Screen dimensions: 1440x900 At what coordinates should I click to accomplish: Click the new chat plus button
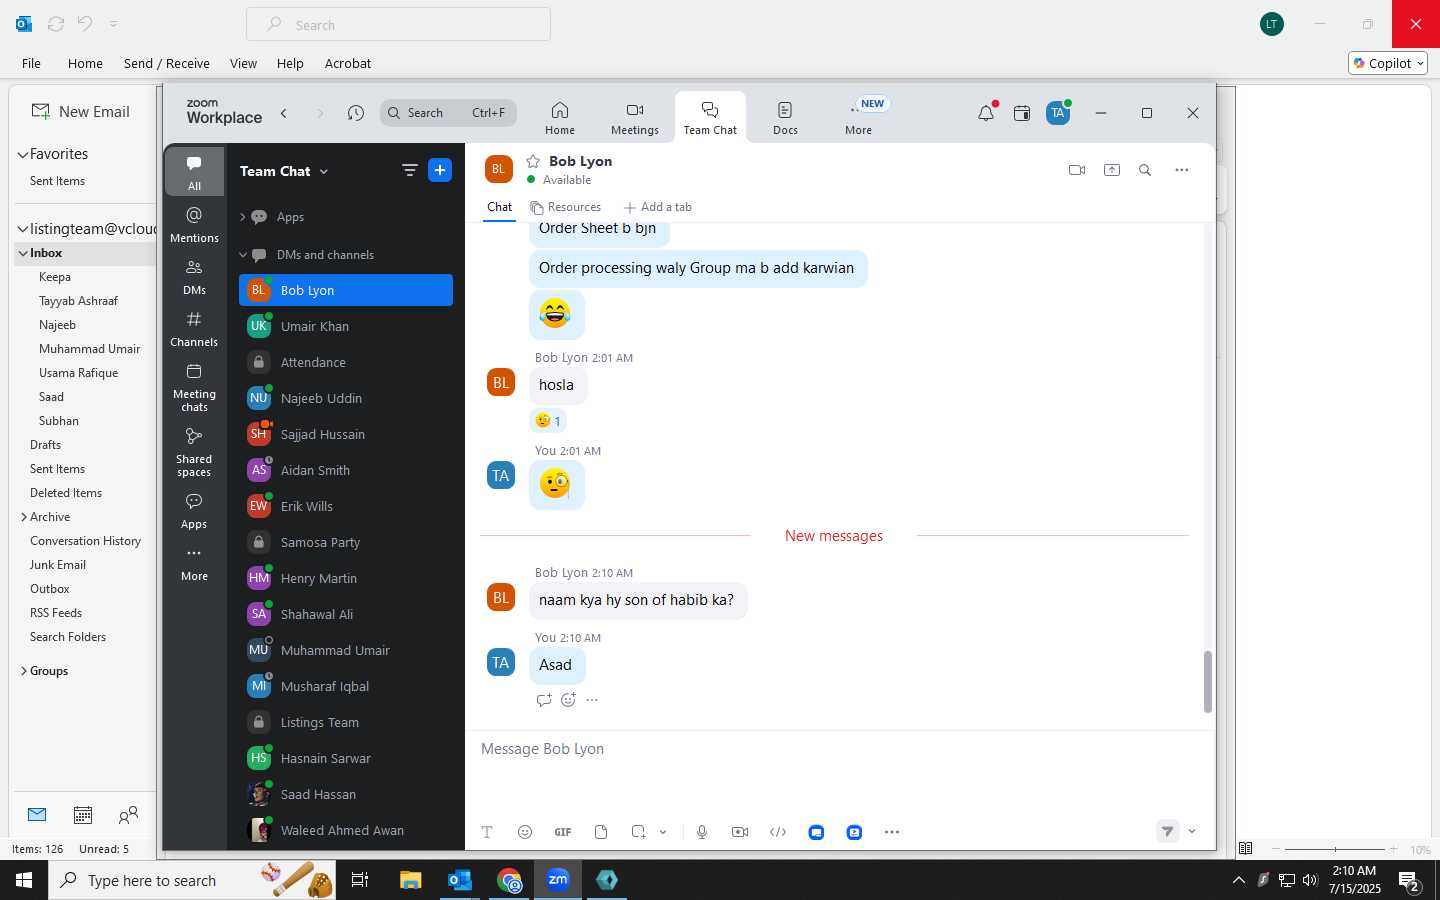pos(440,170)
